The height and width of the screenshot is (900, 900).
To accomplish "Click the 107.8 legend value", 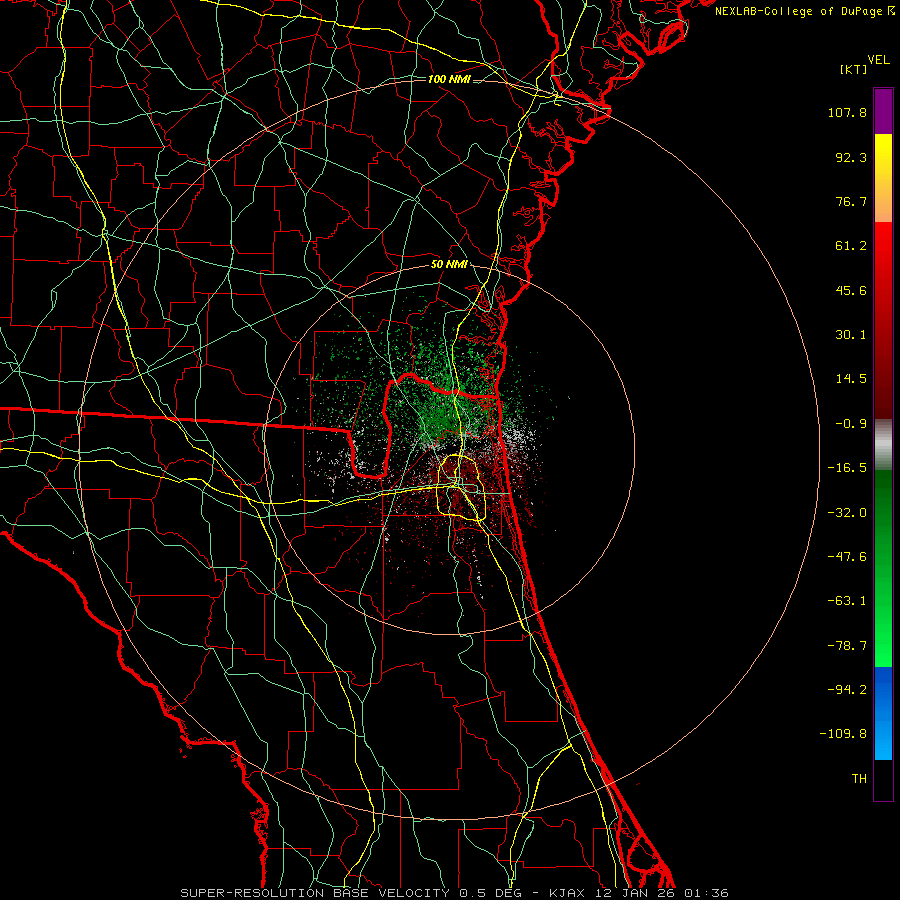I will (847, 112).
